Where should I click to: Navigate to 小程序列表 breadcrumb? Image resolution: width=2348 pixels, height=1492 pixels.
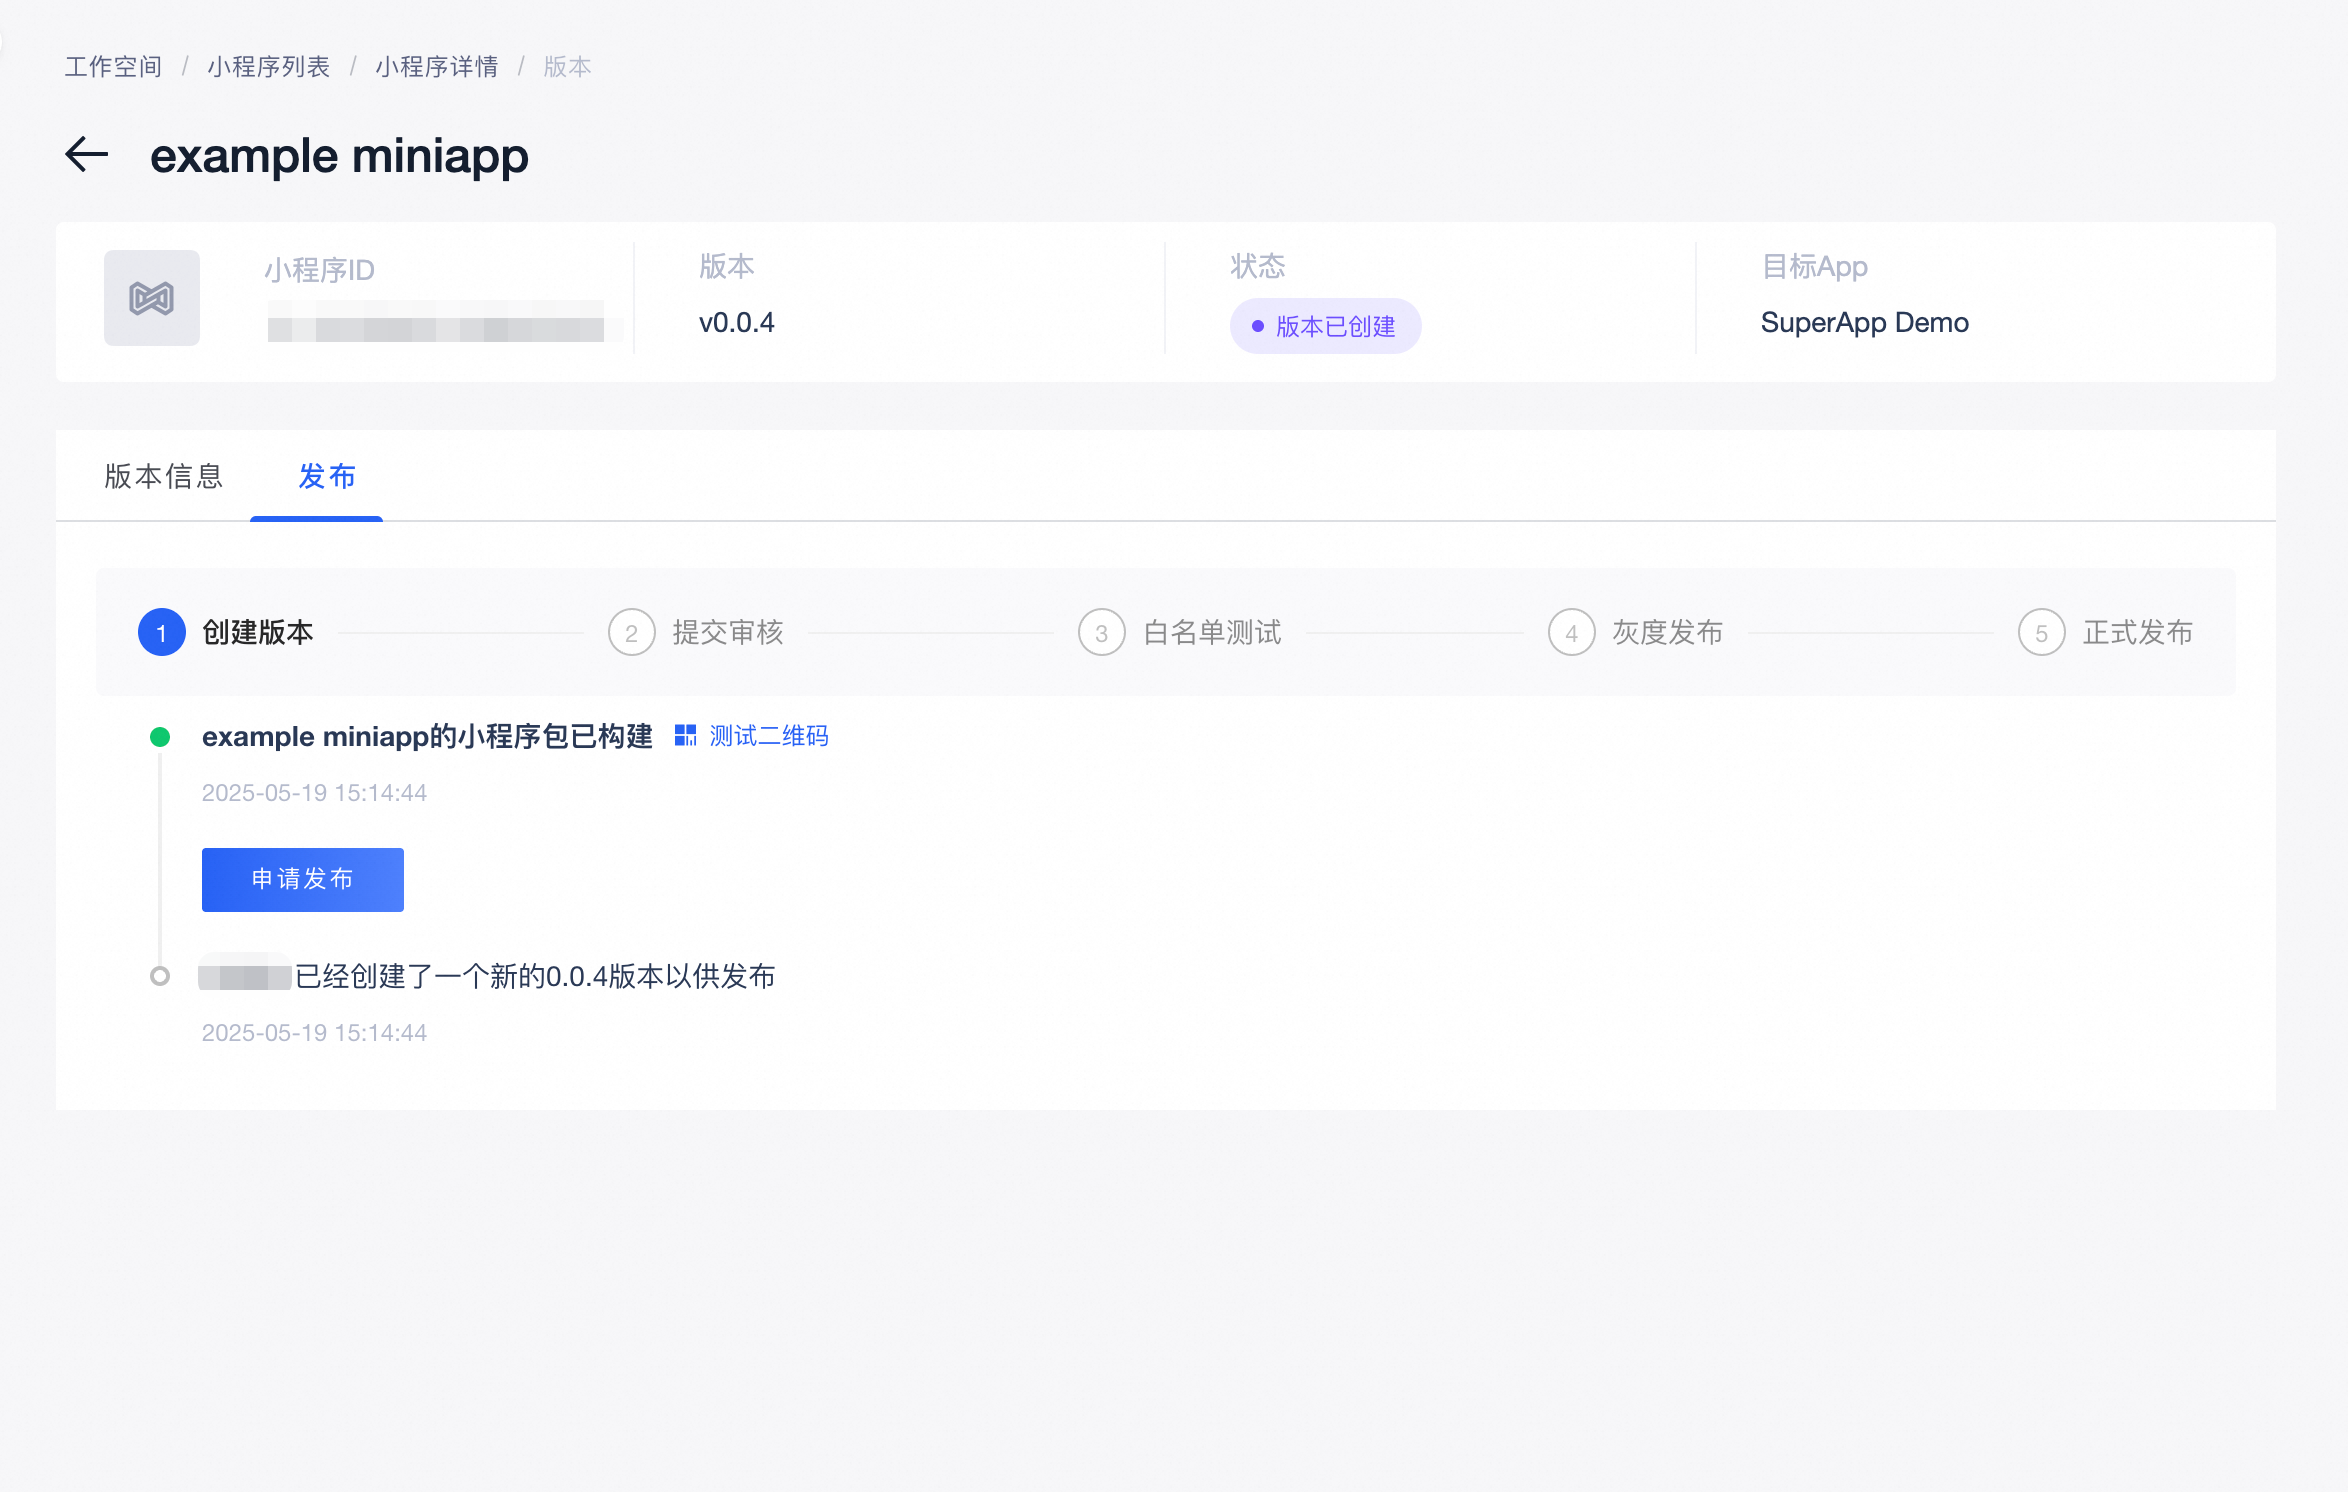[269, 67]
